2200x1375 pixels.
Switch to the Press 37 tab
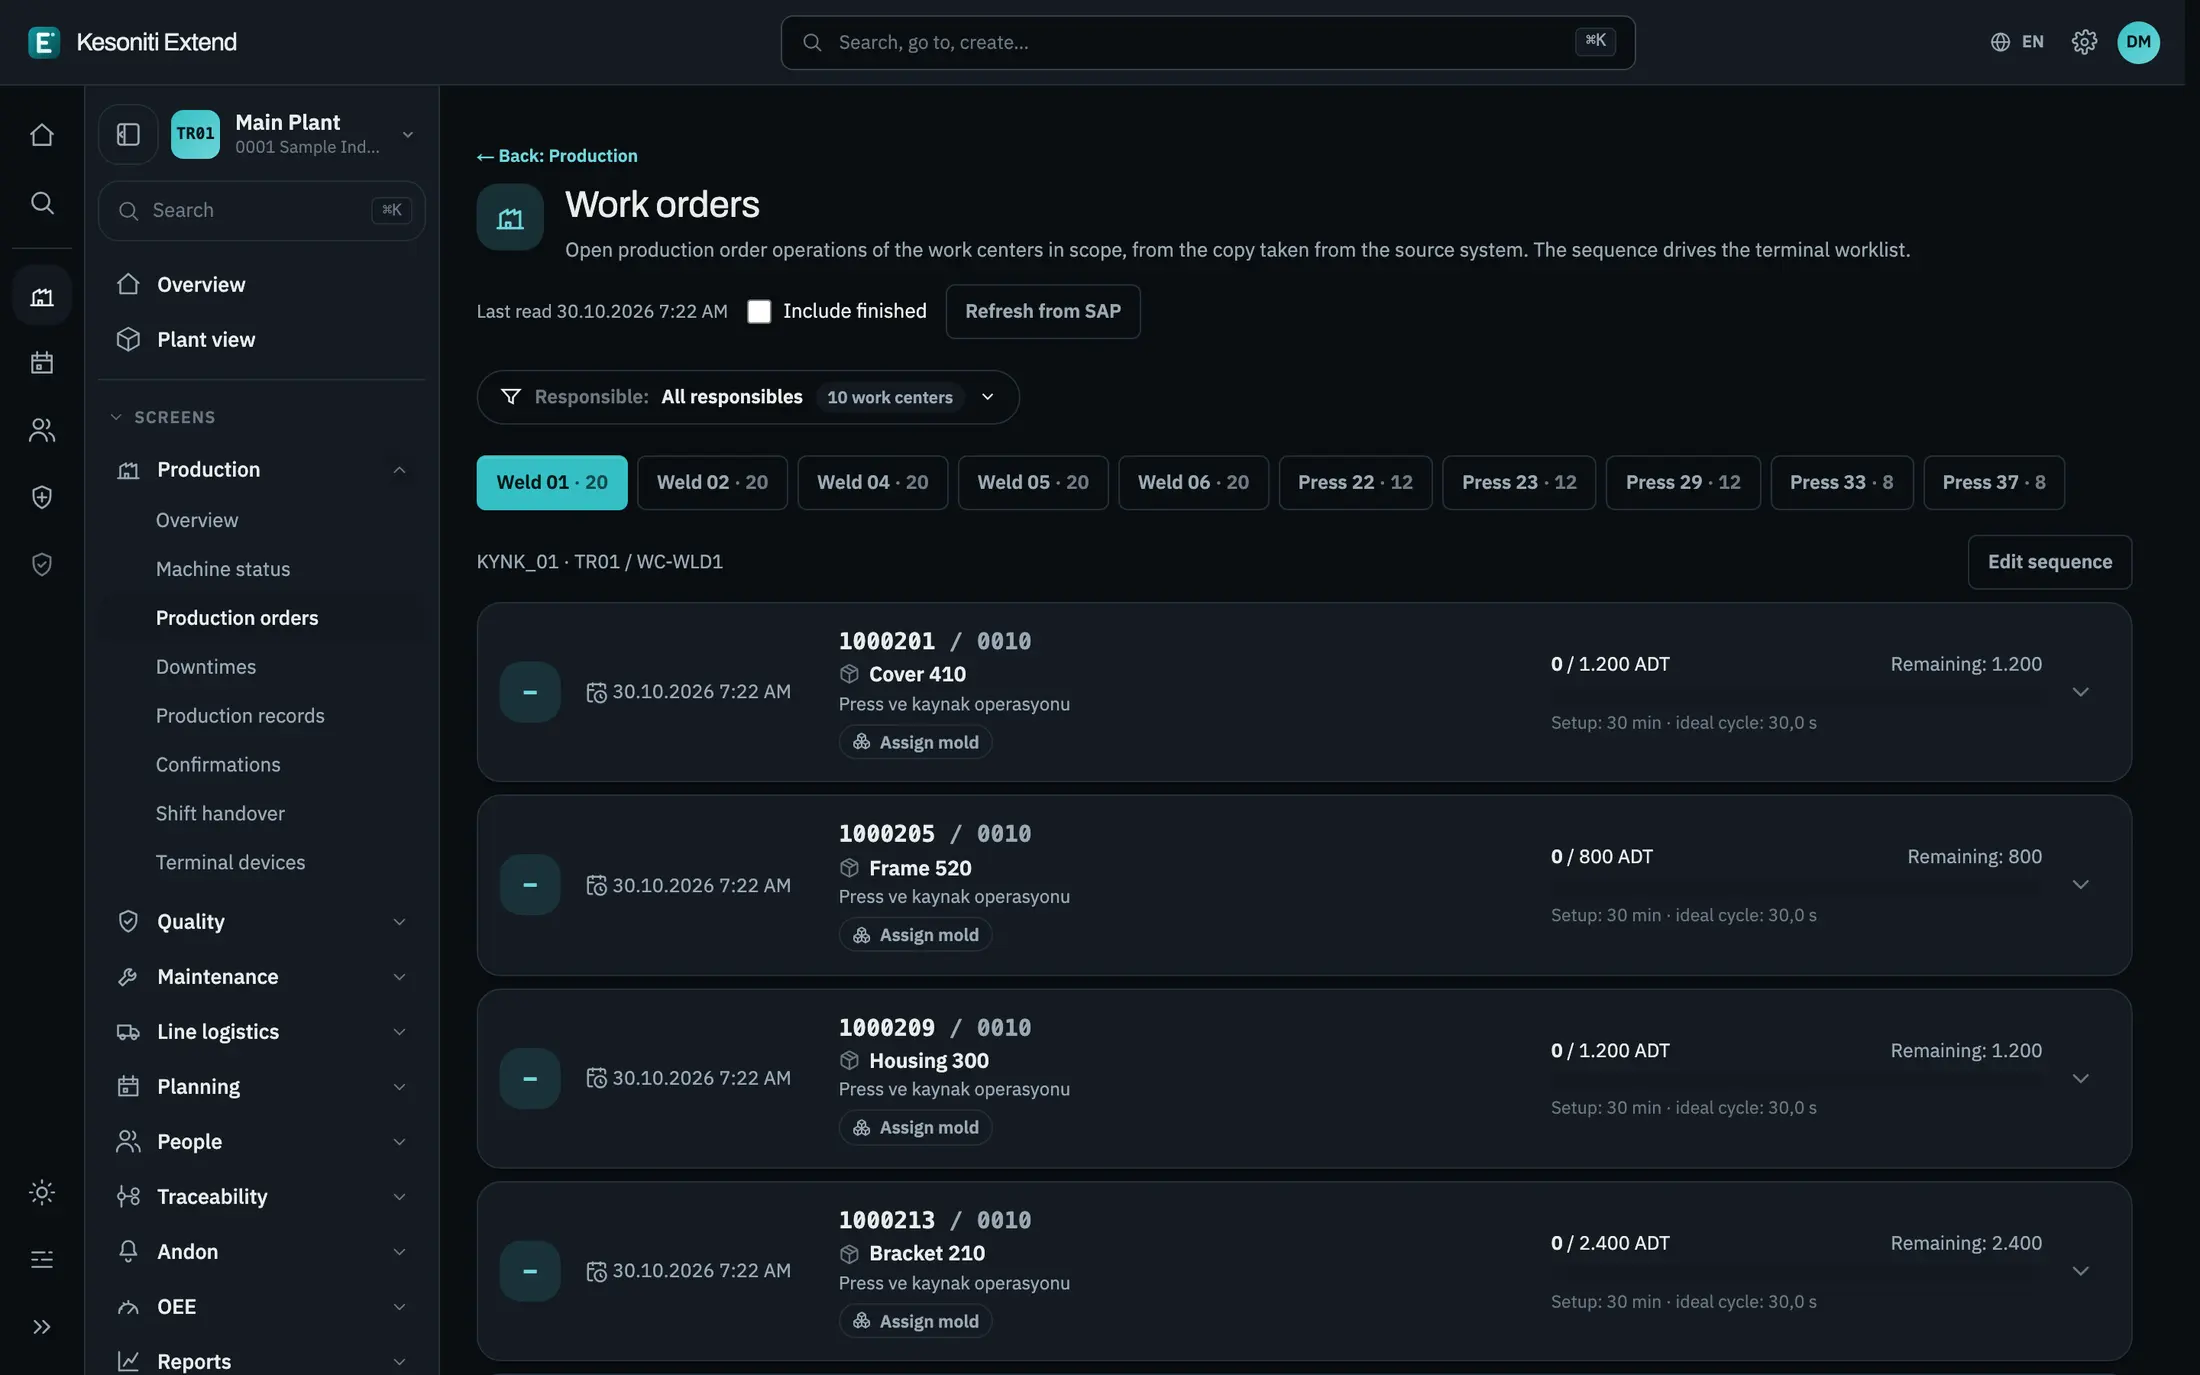tap(1993, 482)
